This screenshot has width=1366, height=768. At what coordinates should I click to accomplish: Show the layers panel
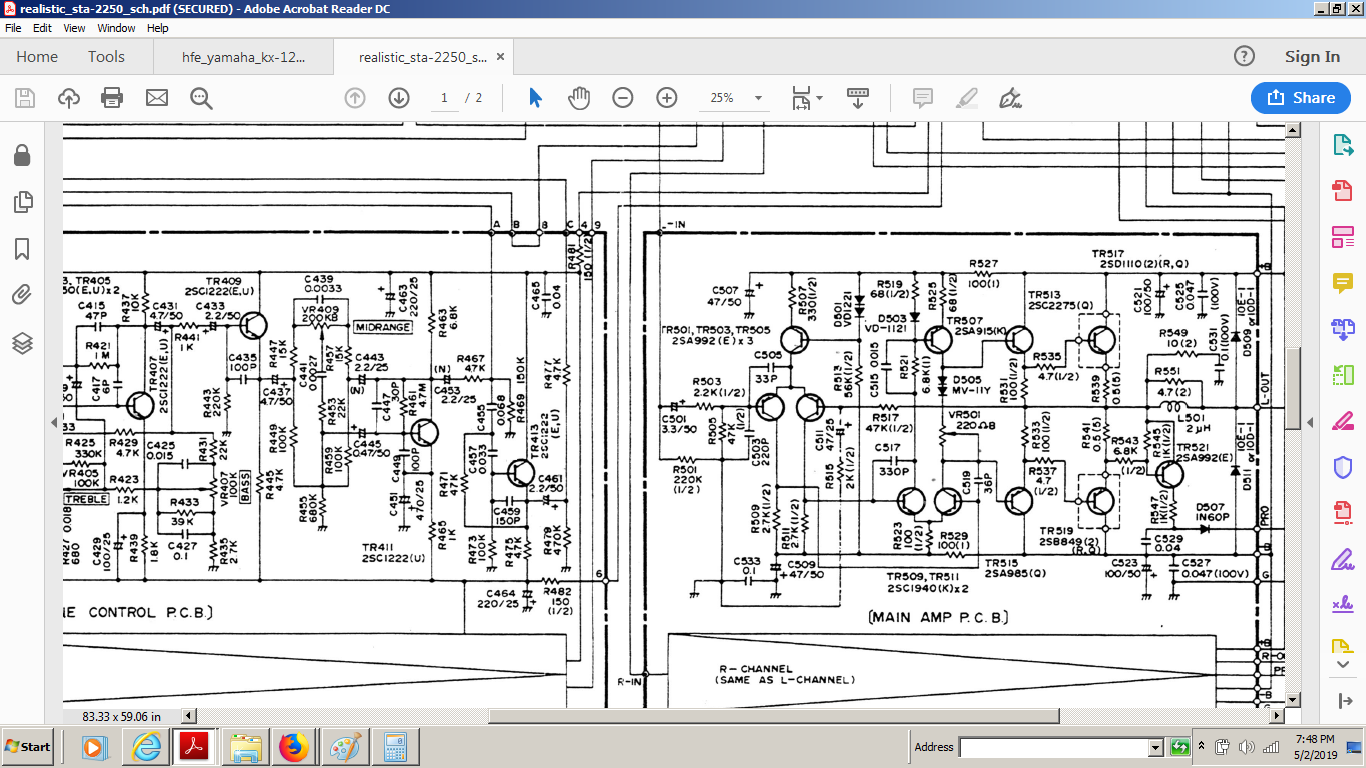[x=22, y=343]
